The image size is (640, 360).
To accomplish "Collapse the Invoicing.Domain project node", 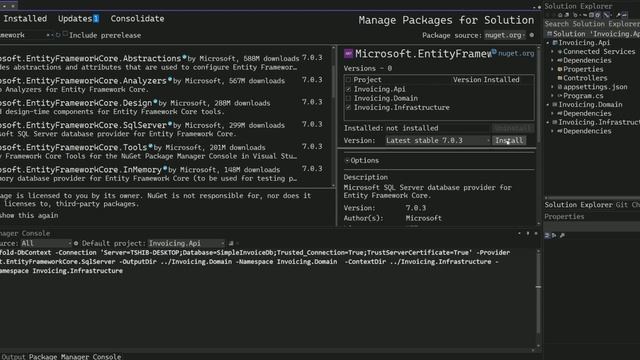I will pos(548,105).
